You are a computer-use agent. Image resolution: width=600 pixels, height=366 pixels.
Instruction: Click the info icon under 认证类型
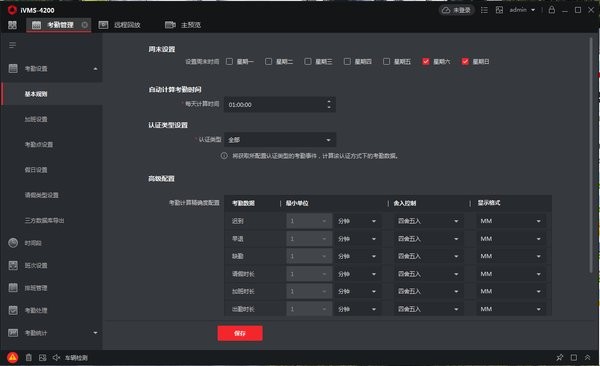[x=224, y=156]
